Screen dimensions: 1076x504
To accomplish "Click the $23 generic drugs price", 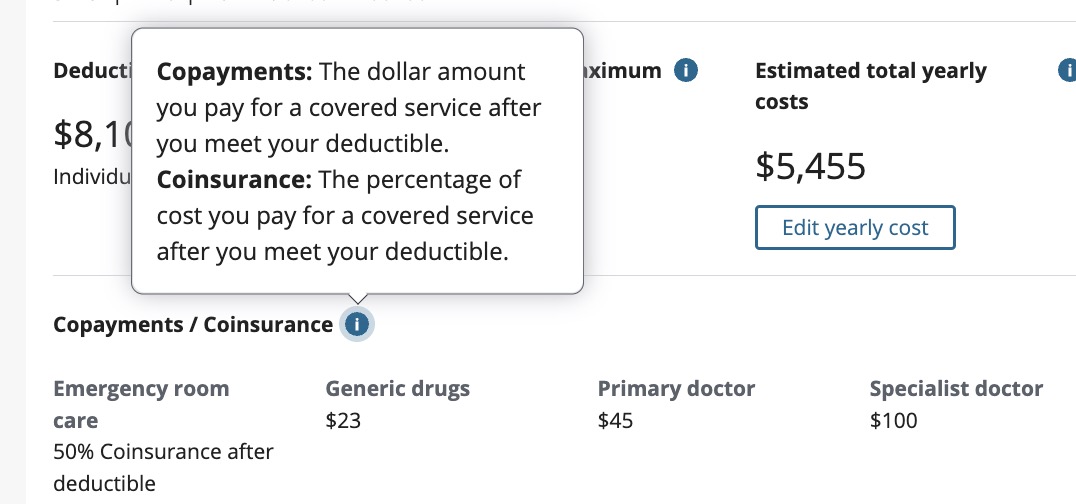I will point(343,421).
